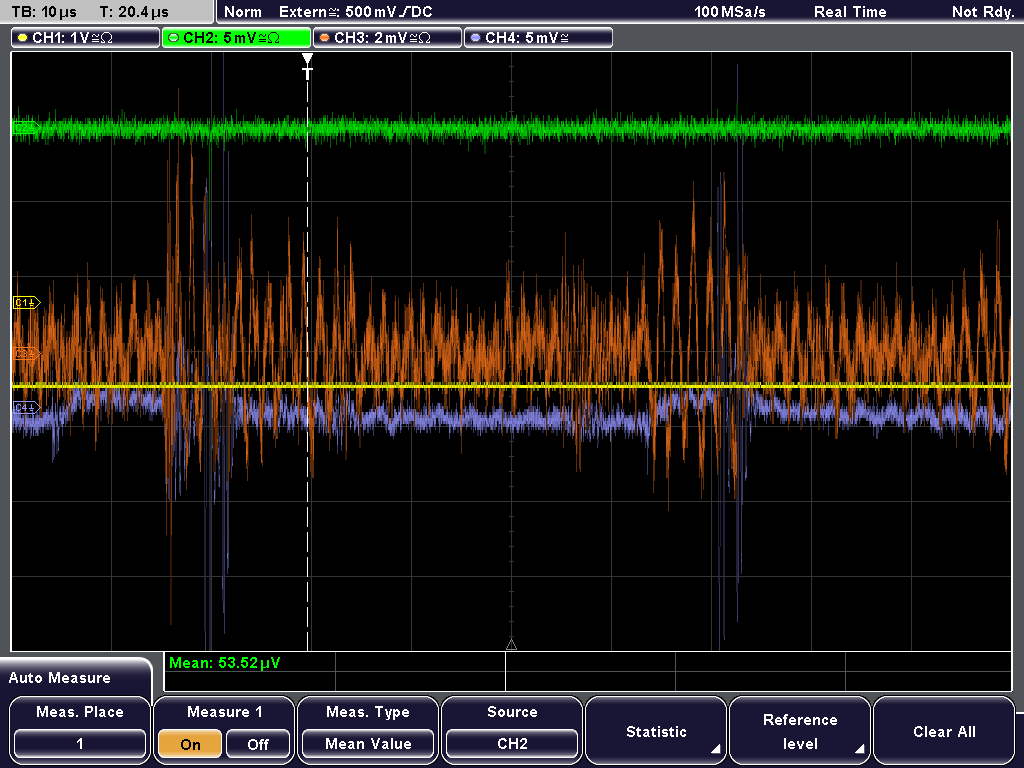Open Meas. Type Mean Value selector
Image resolution: width=1024 pixels, height=768 pixels.
[368, 744]
